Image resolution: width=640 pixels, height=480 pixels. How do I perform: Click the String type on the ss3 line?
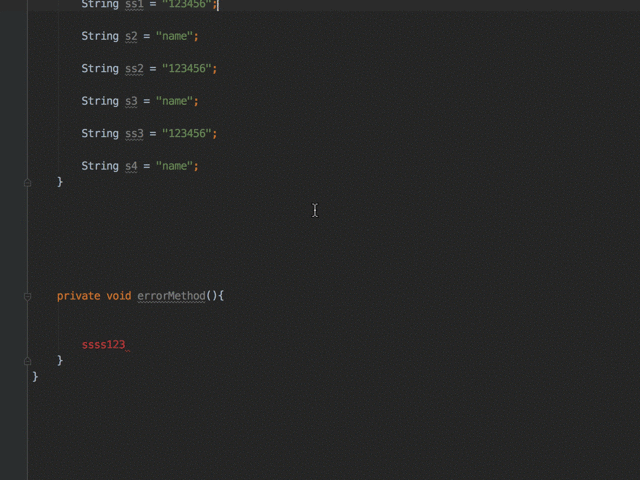pos(100,133)
